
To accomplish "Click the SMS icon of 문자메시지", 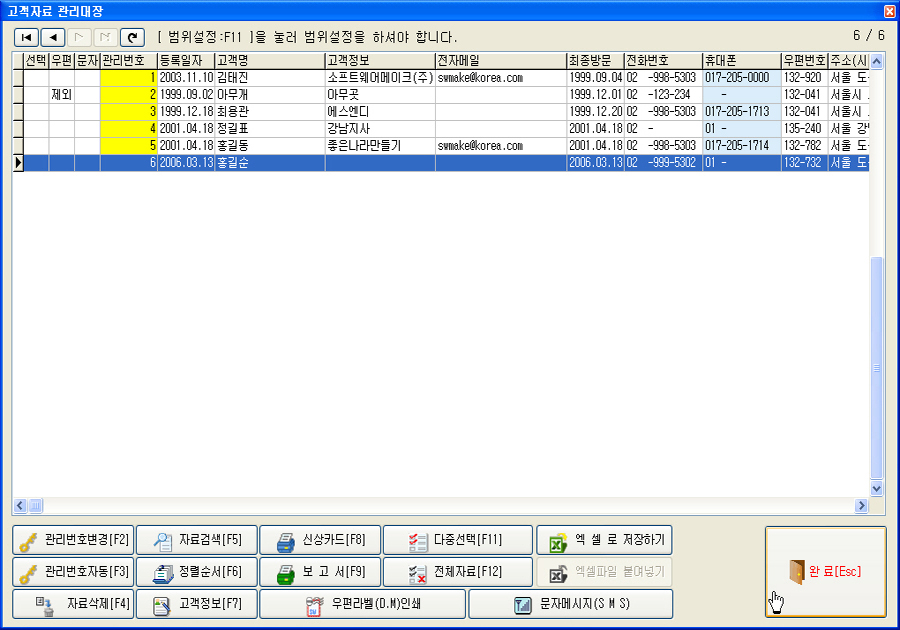I will click(522, 605).
